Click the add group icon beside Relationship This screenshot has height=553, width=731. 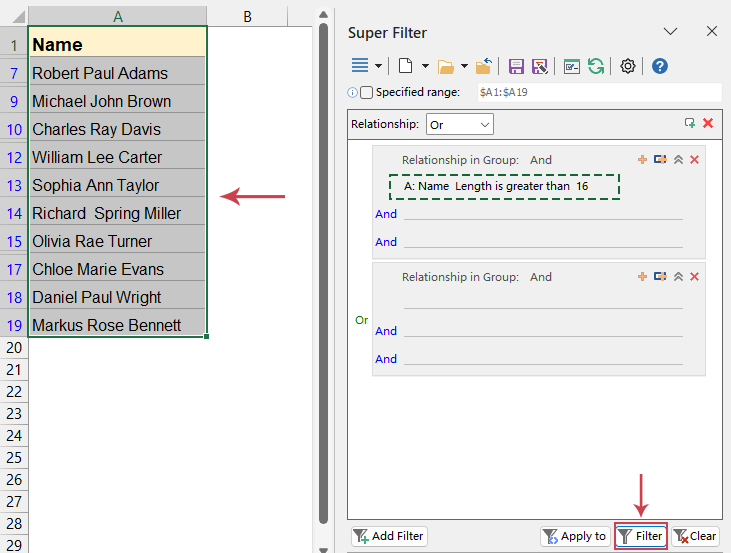point(690,124)
